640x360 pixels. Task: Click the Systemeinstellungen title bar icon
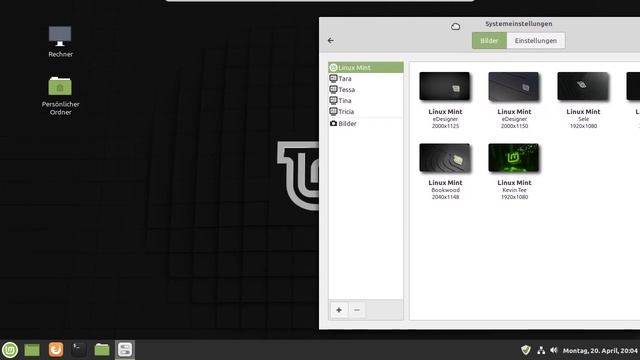456,27
